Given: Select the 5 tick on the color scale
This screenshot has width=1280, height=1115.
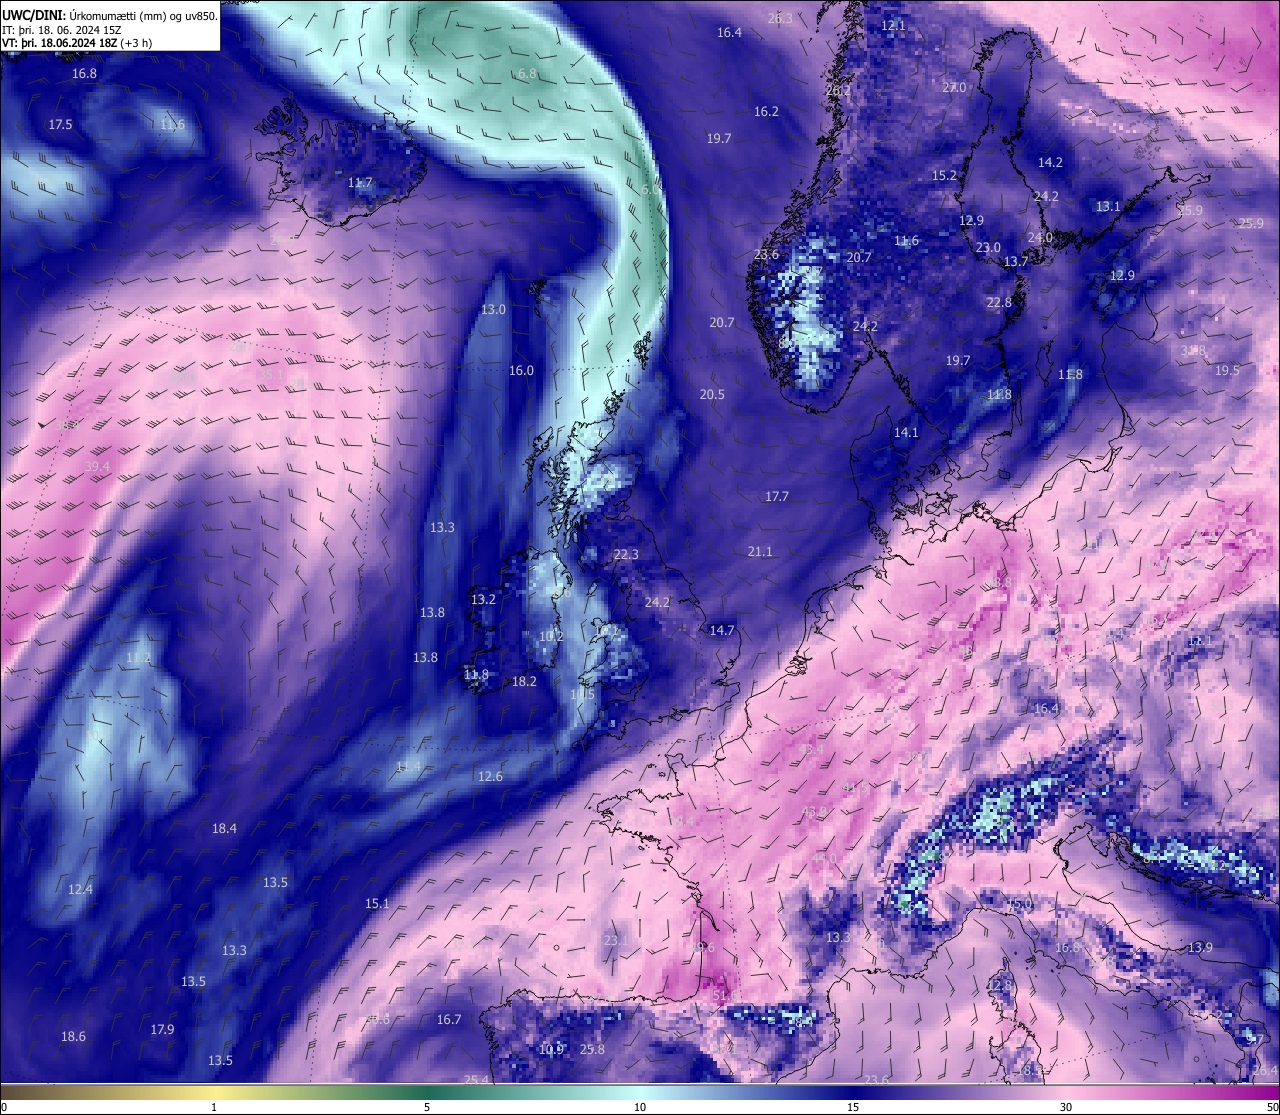Looking at the screenshot, I should coord(427,1107).
